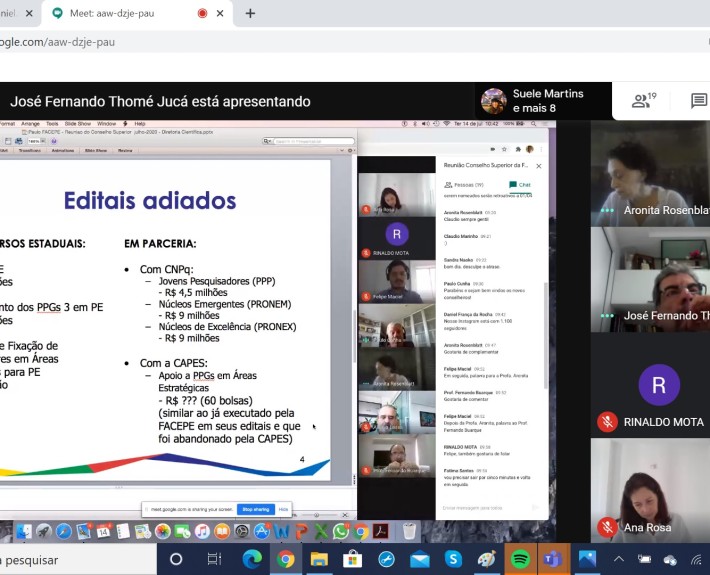Click Suele Martins participant avatar
This screenshot has width=710, height=575.
point(494,101)
